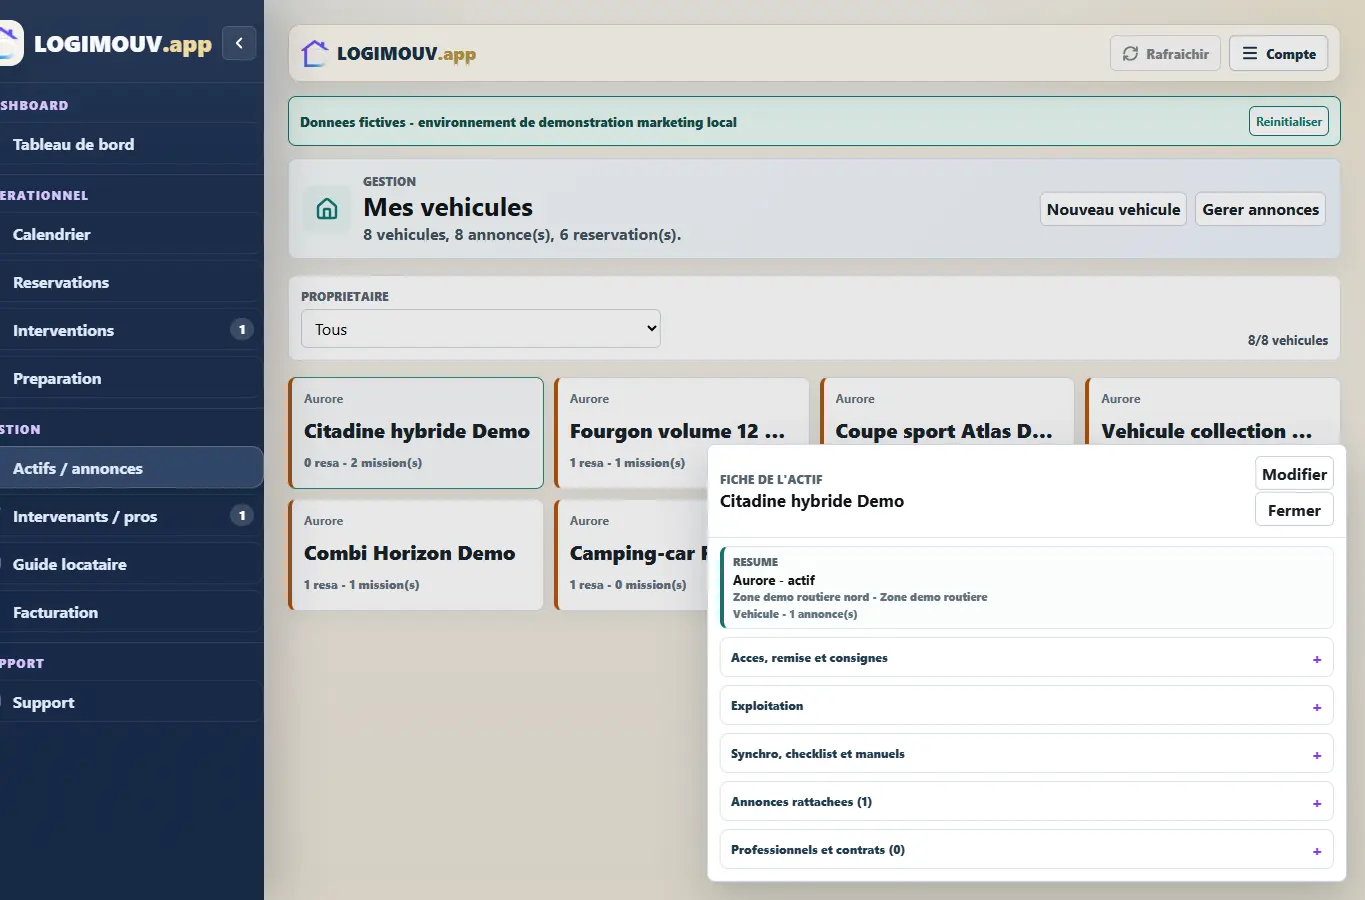Refresh the page with Rafraichir
Screen dimensions: 1365x900
pos(1165,54)
